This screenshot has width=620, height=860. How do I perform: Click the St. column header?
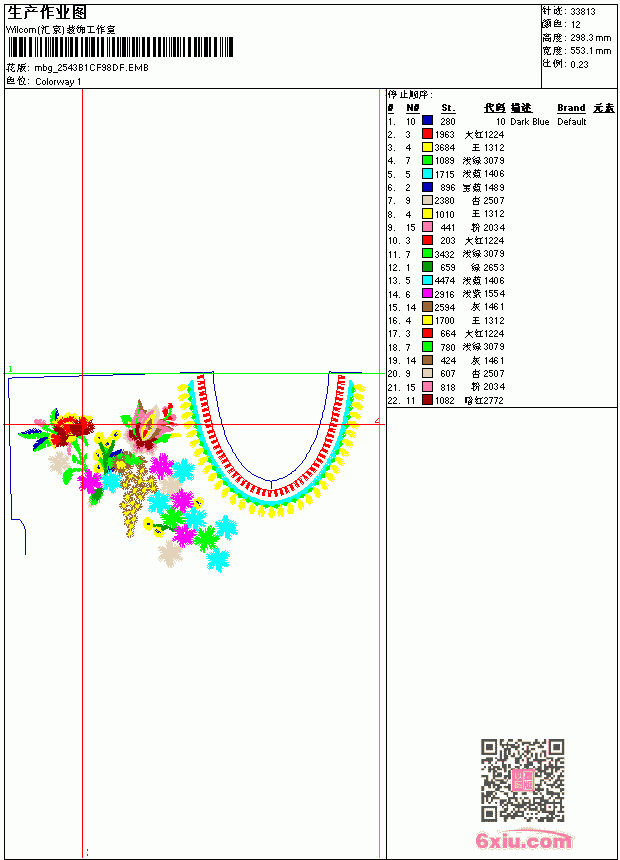448,108
